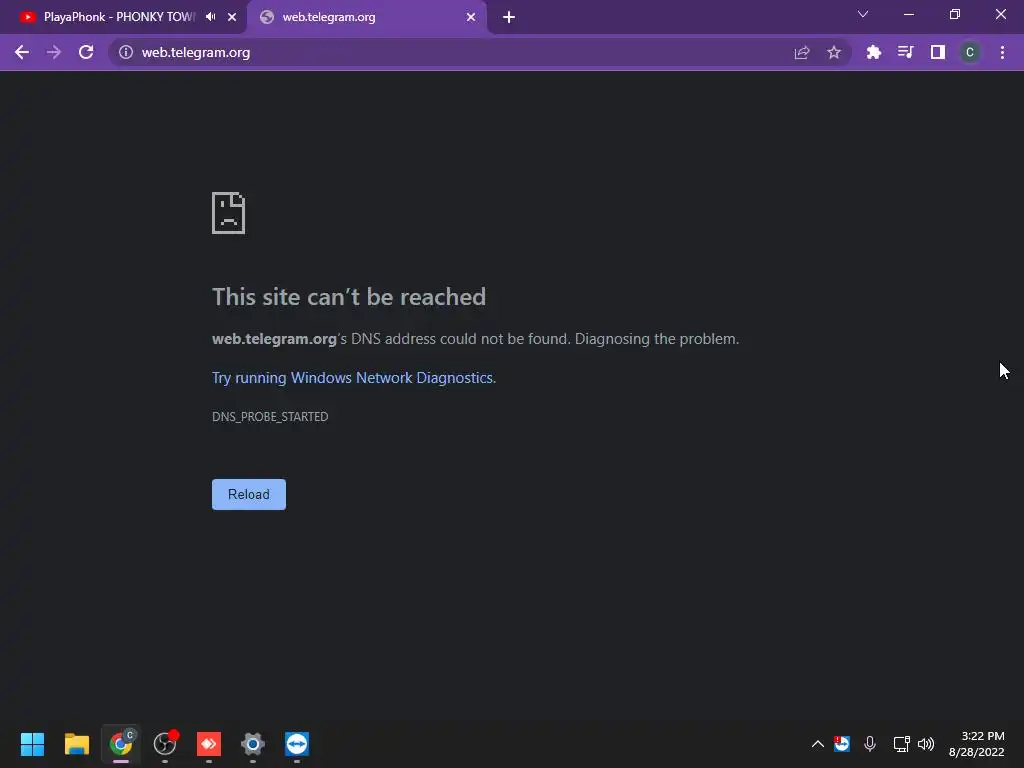Screen dimensions: 1024x768
Task: Open the network status tray icon
Action: [901, 744]
